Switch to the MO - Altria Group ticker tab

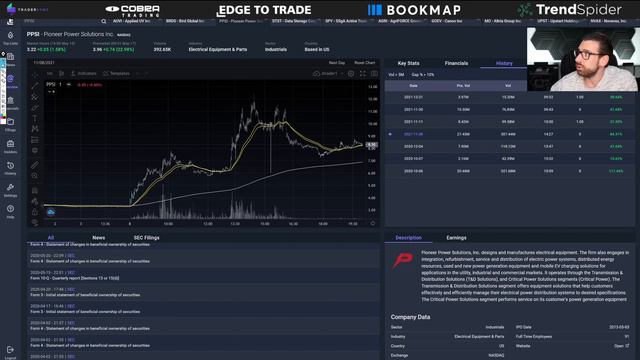tap(503, 21)
